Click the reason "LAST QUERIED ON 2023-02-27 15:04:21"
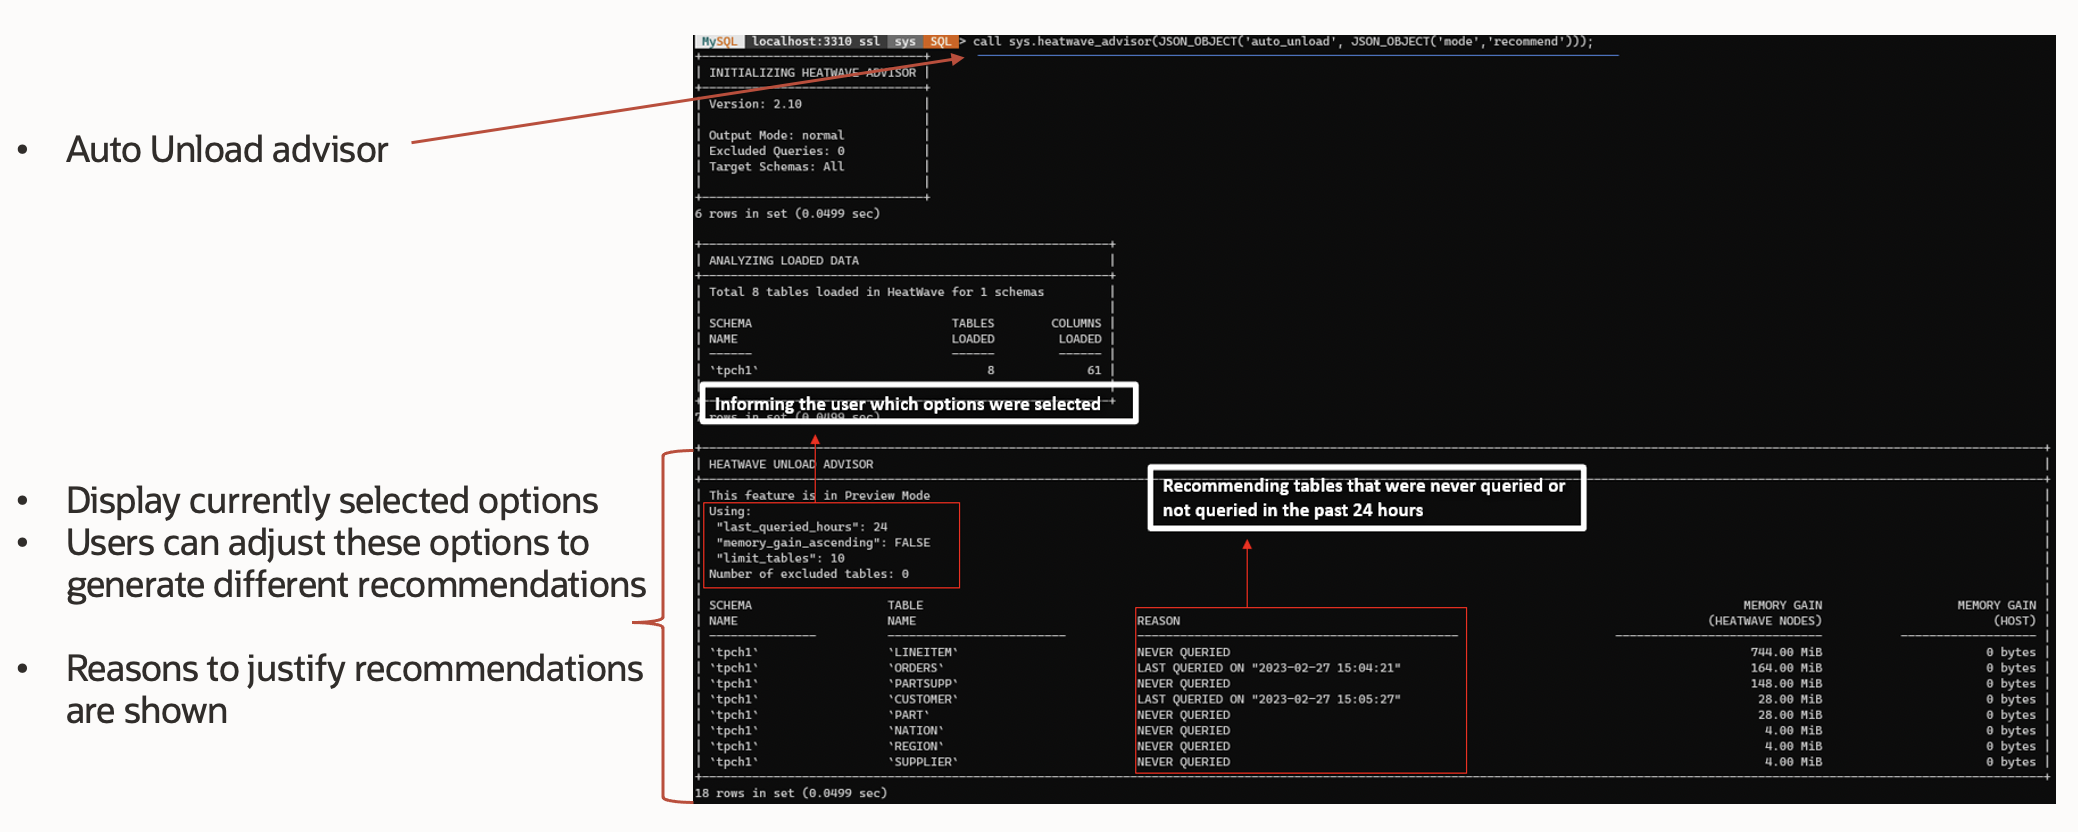Image resolution: width=2078 pixels, height=832 pixels. click(1269, 668)
